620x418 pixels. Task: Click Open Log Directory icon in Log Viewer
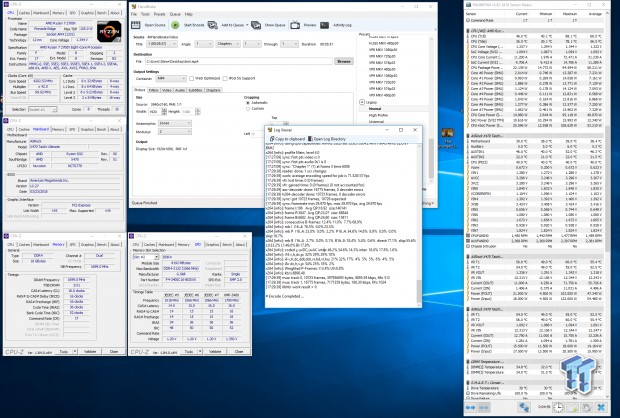310,139
